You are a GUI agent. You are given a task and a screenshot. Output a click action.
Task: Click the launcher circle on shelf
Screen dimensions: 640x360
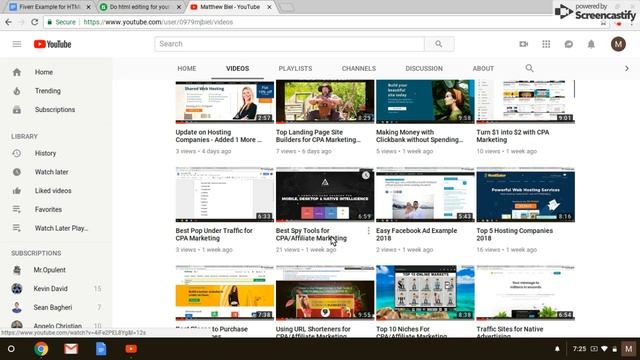11,349
